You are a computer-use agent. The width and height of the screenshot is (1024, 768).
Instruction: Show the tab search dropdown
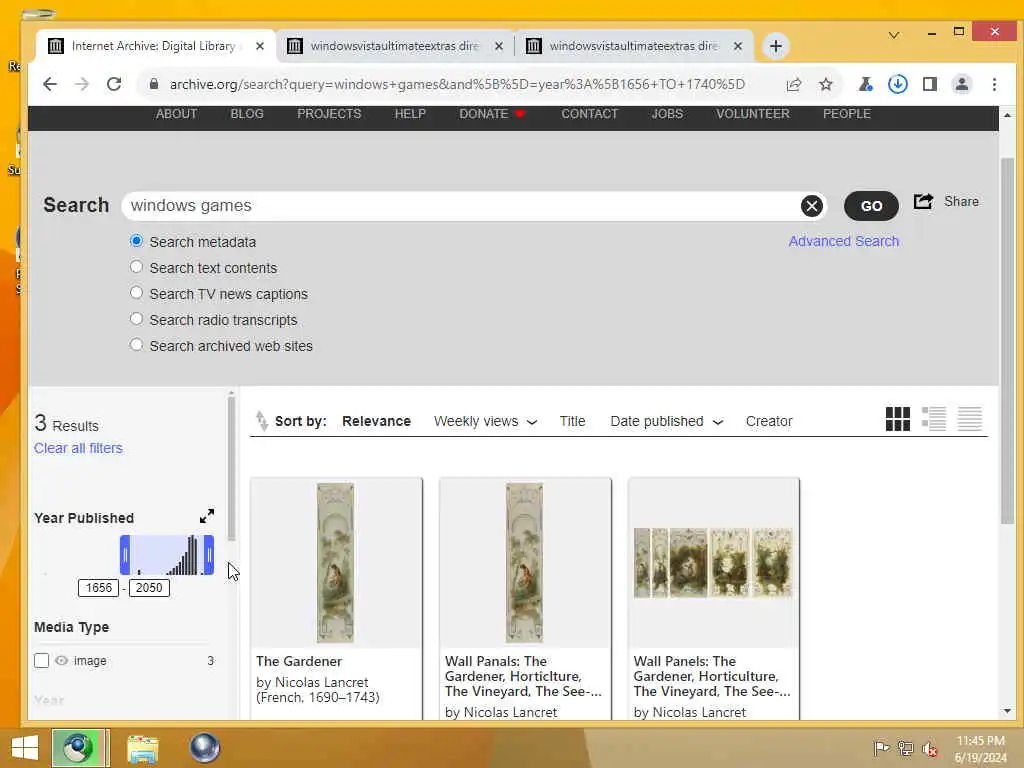(x=894, y=35)
